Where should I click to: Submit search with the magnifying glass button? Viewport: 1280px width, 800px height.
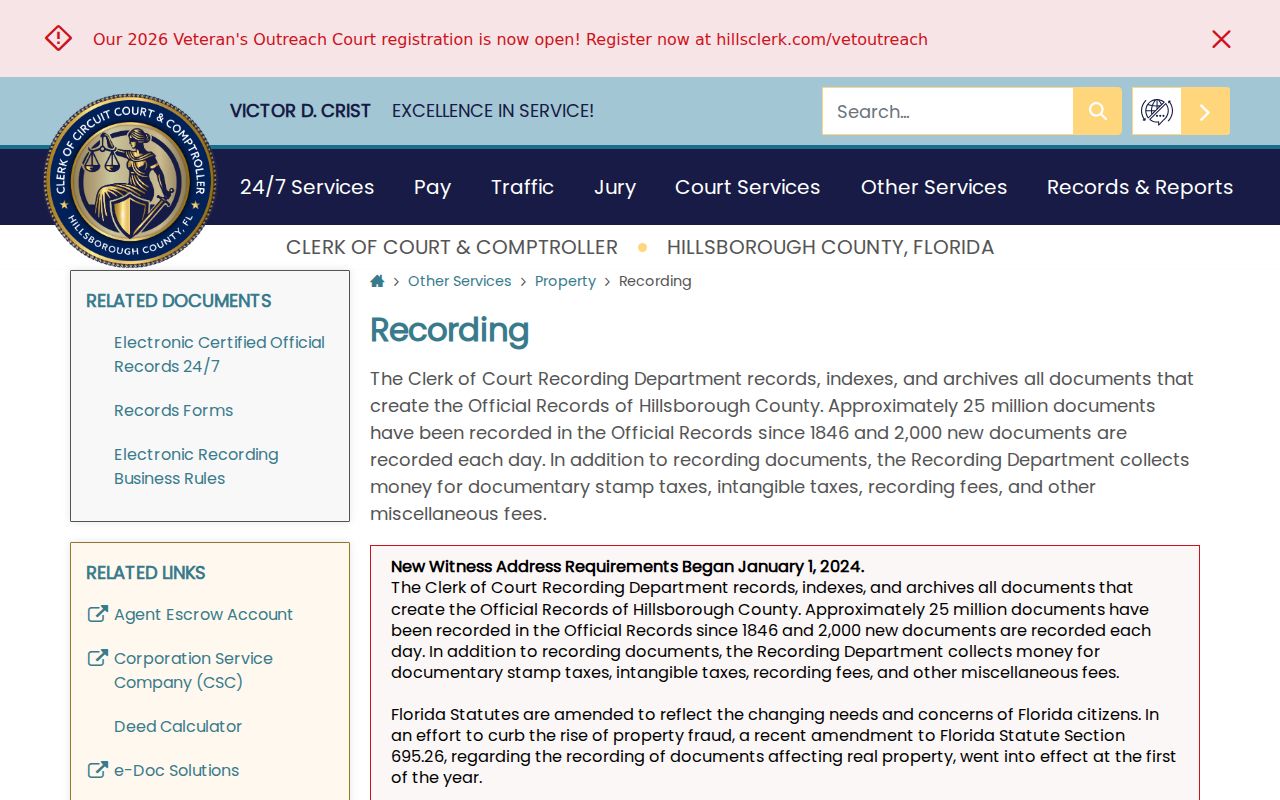(1097, 111)
